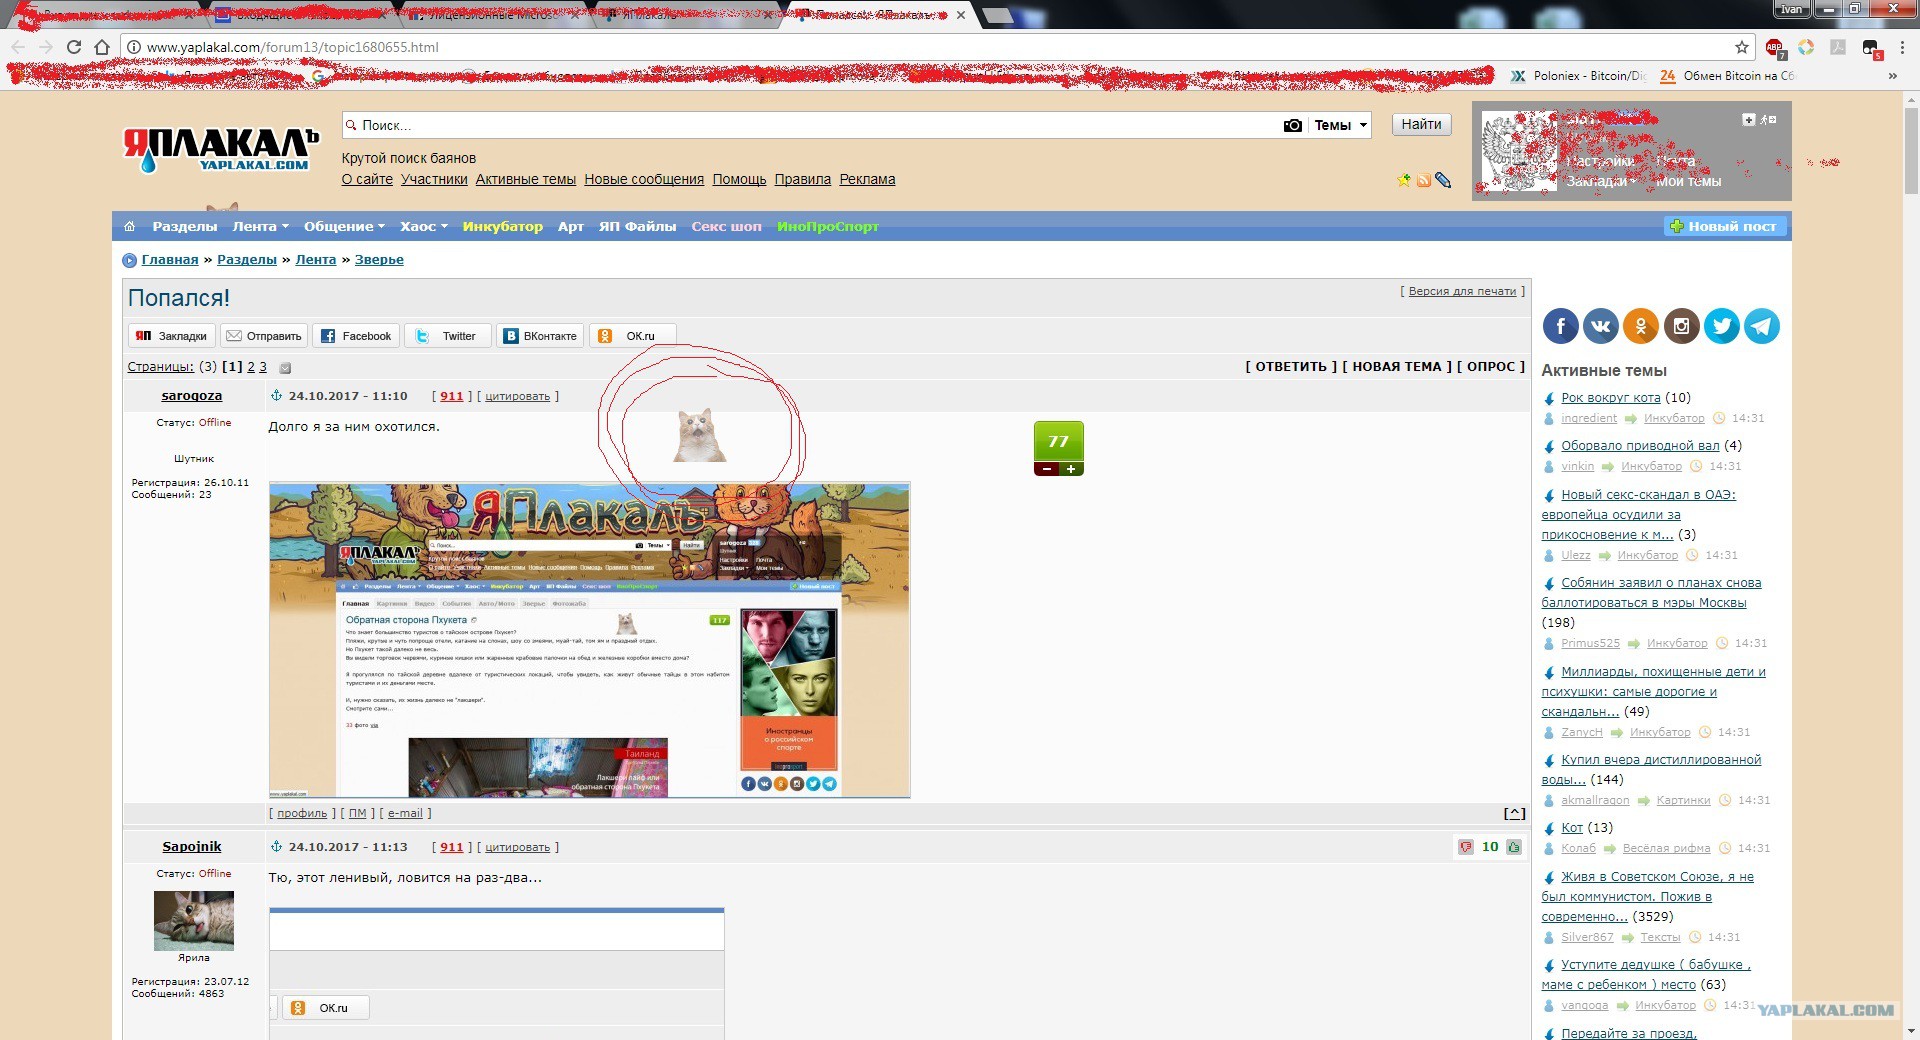The height and width of the screenshot is (1040, 1920).
Task: Click the anchor icon on Sapojnik's post
Action: [277, 847]
